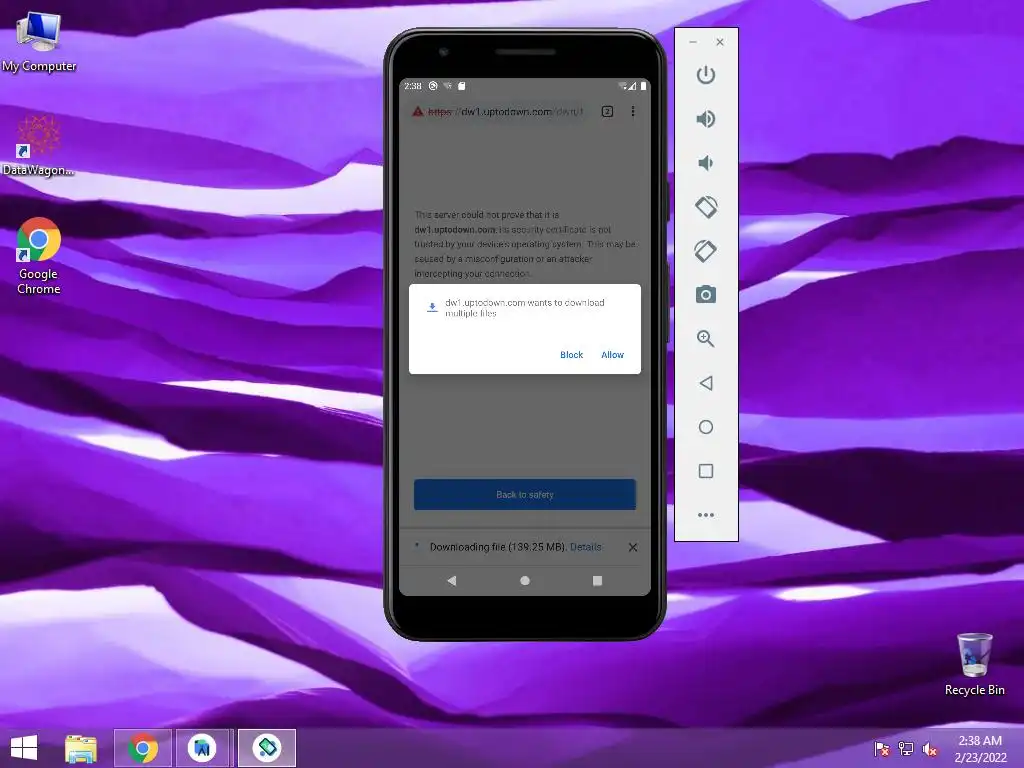The image size is (1024, 768).
Task: Block multiple file downloads in the dialog
Action: 571,355
